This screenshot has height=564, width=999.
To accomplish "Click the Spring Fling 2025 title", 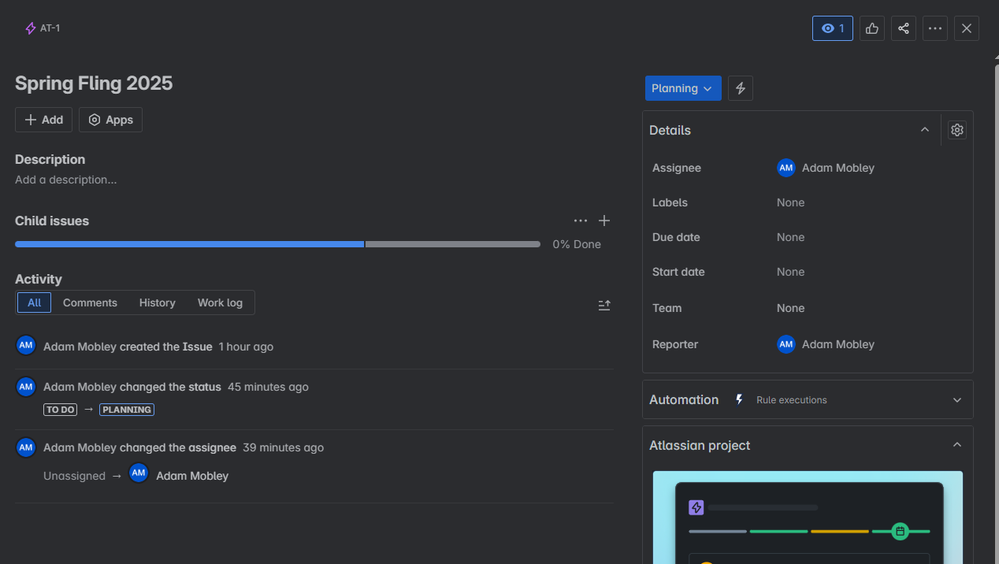I will (x=94, y=83).
